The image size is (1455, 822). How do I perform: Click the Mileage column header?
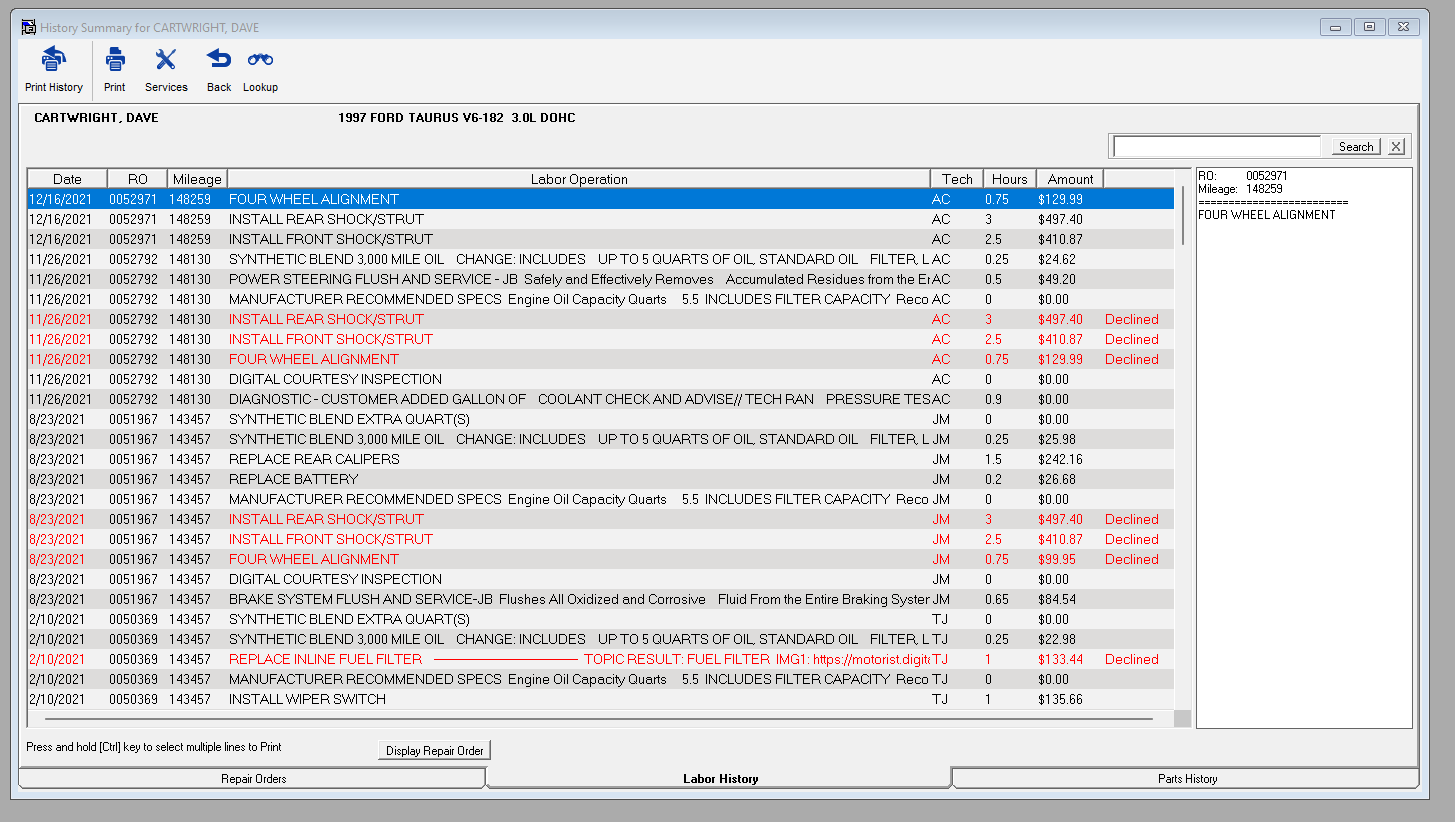pos(197,179)
